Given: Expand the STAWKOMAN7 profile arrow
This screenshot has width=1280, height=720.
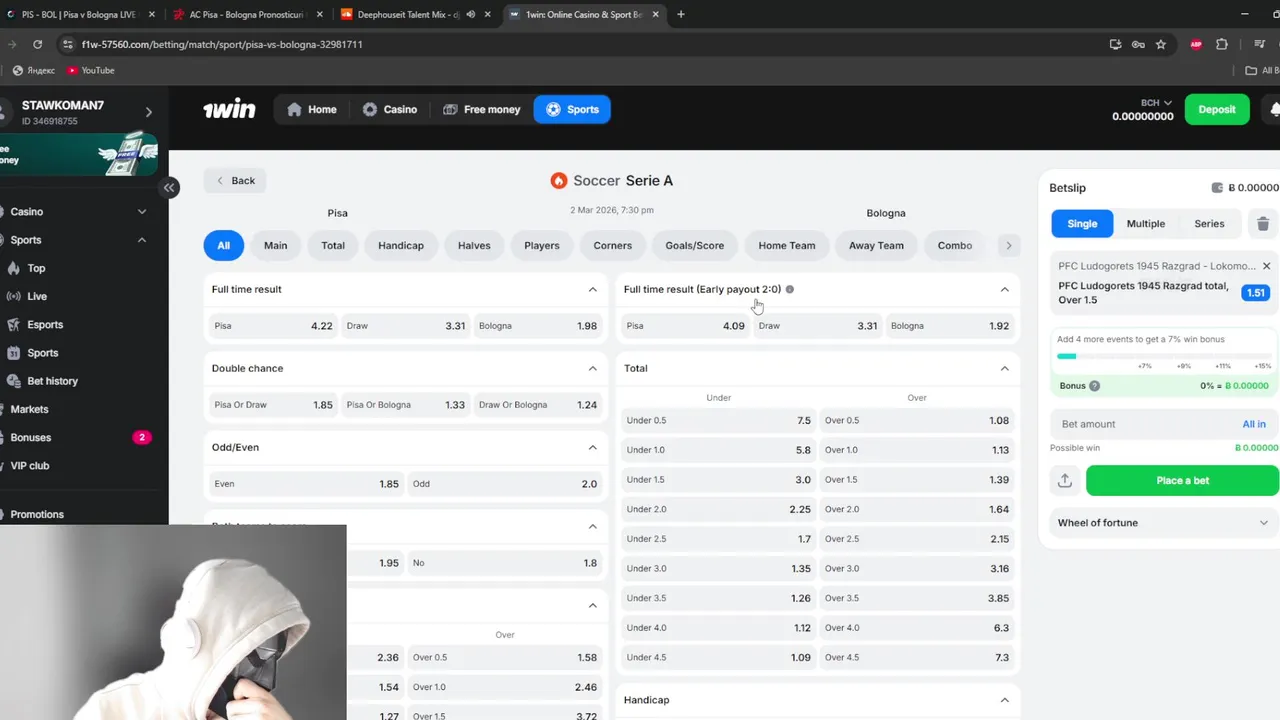Looking at the screenshot, I should pos(149,112).
